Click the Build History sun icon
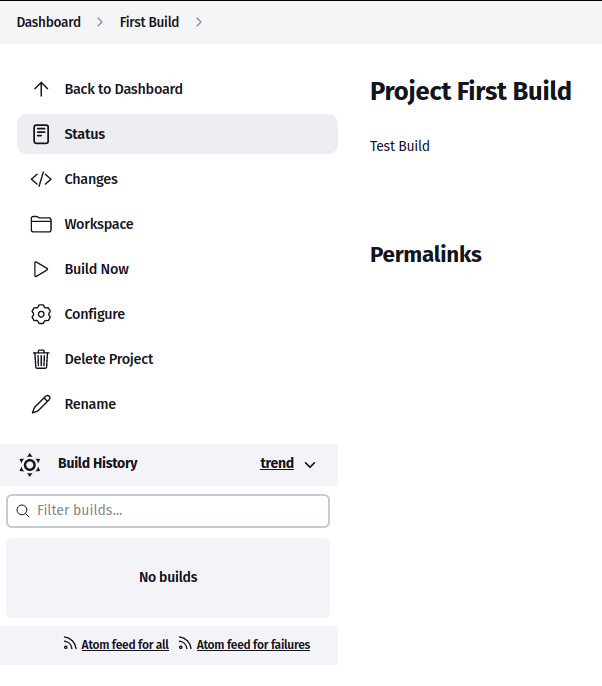602x686 pixels. tap(30, 464)
